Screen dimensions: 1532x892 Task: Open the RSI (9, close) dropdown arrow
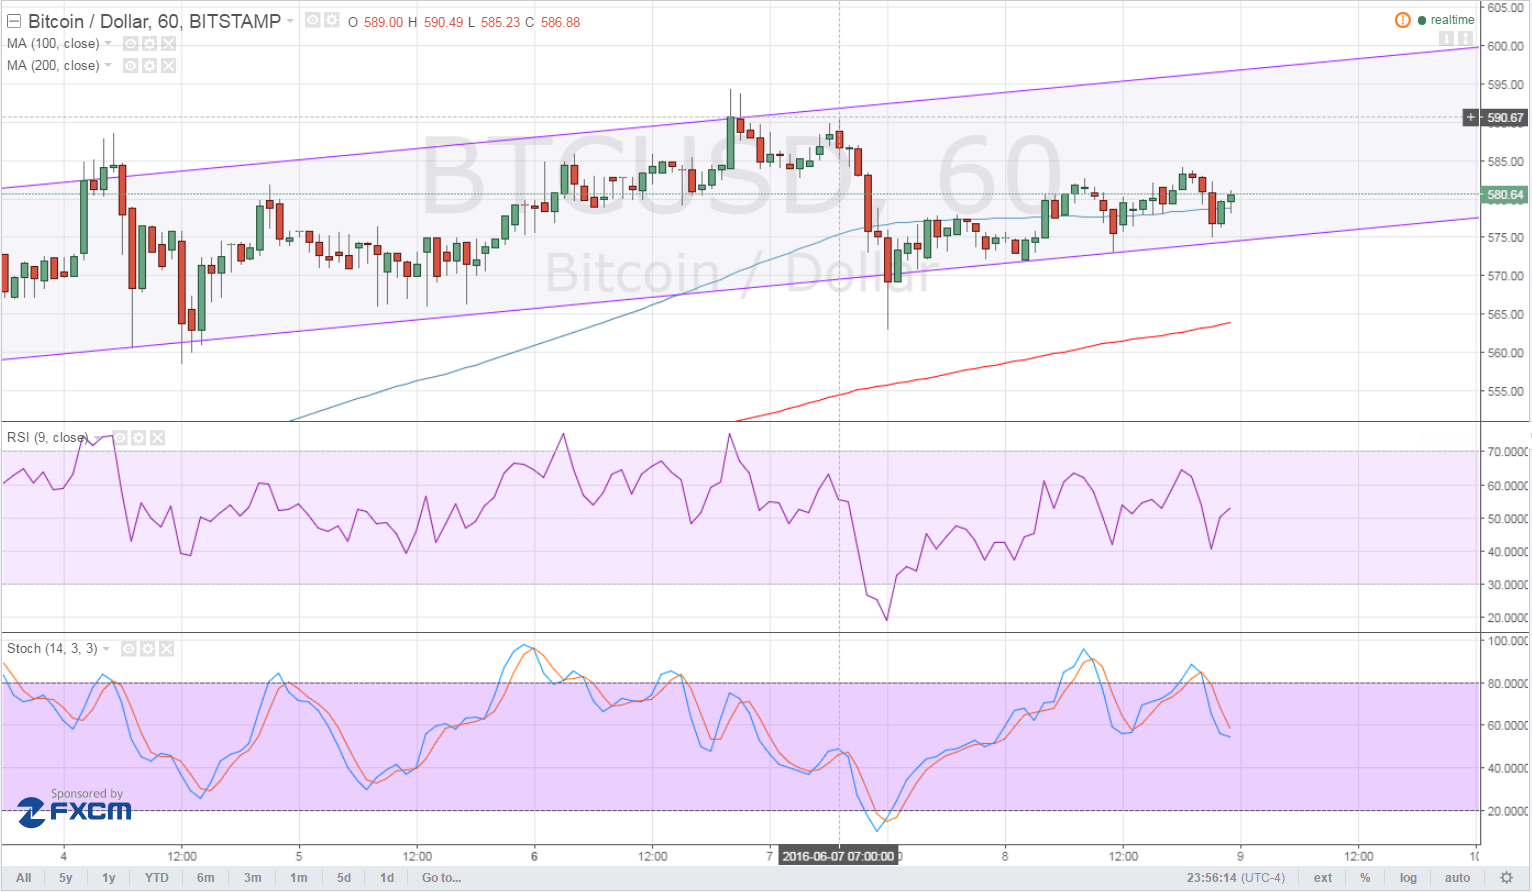[x=97, y=438]
